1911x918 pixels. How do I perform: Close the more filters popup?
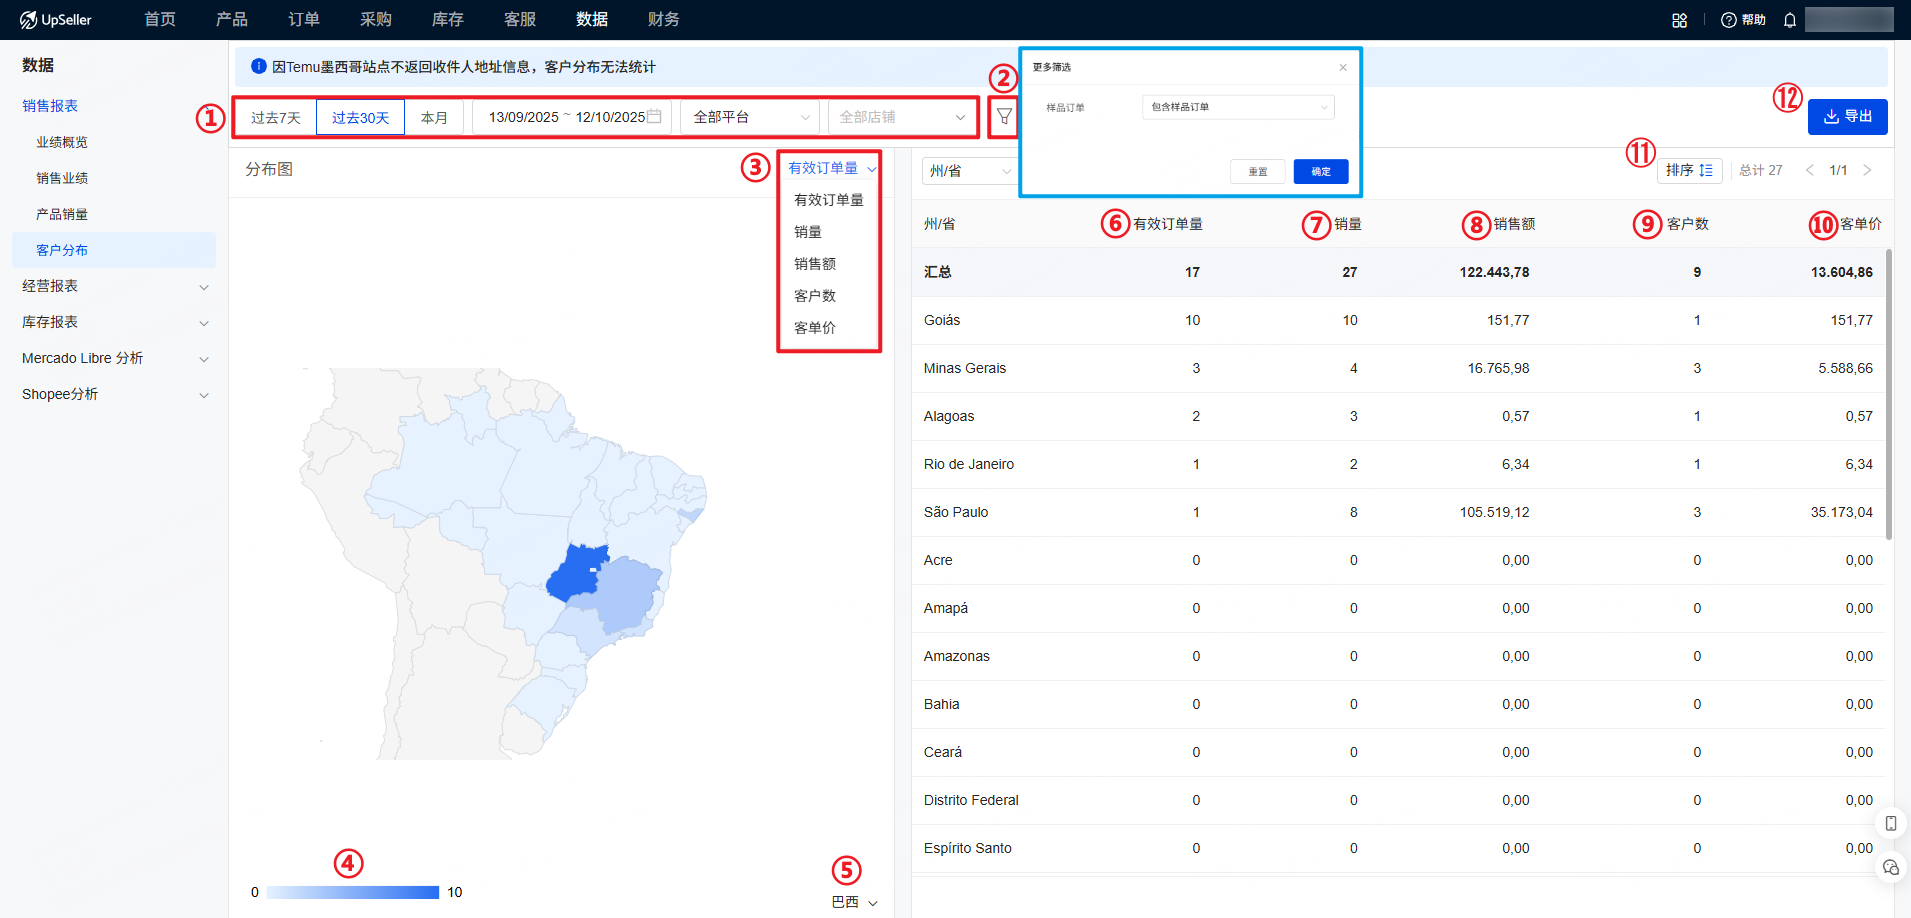click(x=1342, y=67)
